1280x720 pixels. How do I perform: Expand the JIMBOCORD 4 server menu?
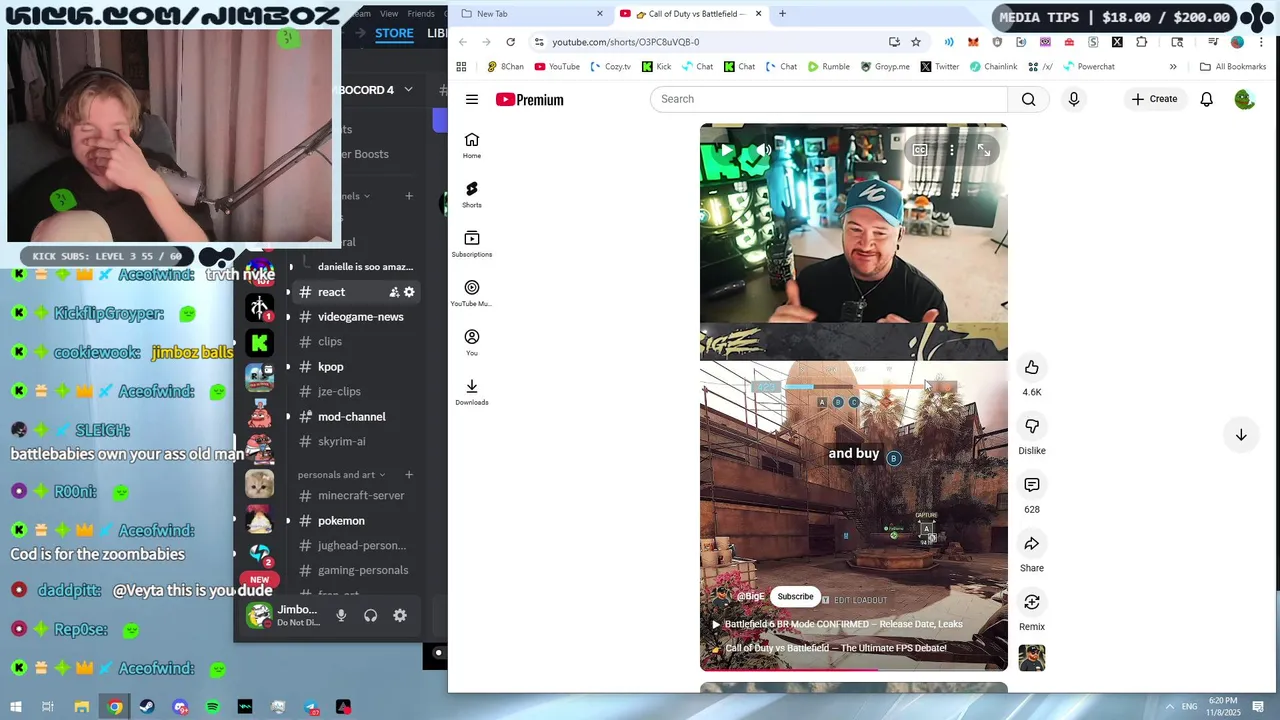[408, 90]
